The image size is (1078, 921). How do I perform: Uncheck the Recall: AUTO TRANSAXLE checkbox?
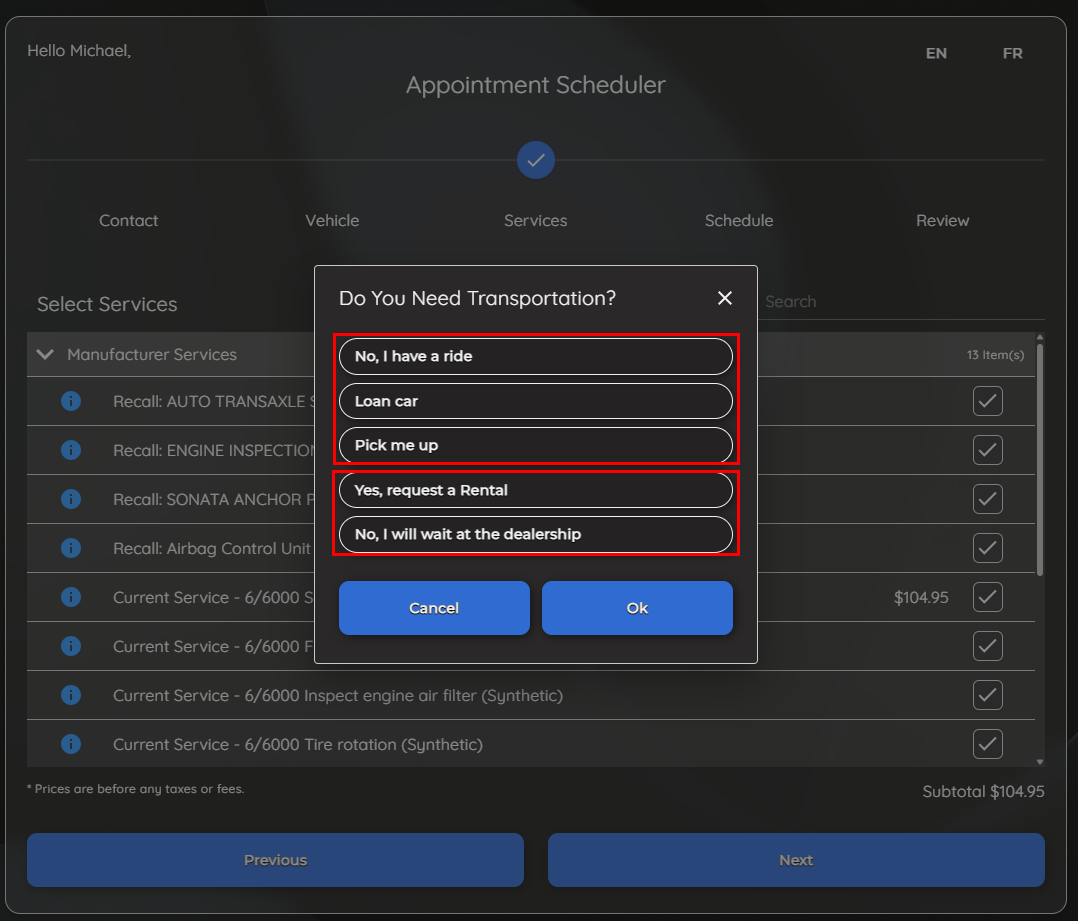click(987, 401)
